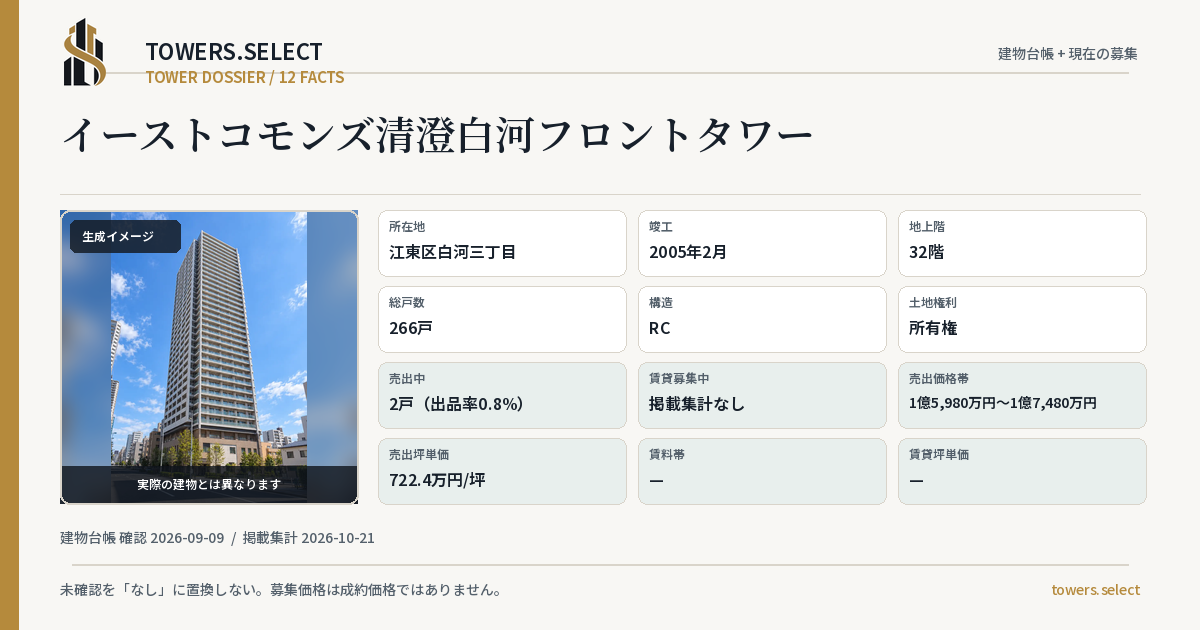Select the 売出価格帯 card 1億5,980万円〜1億7,480万円
The width and height of the screenshot is (1200, 630).
pos(1022,395)
